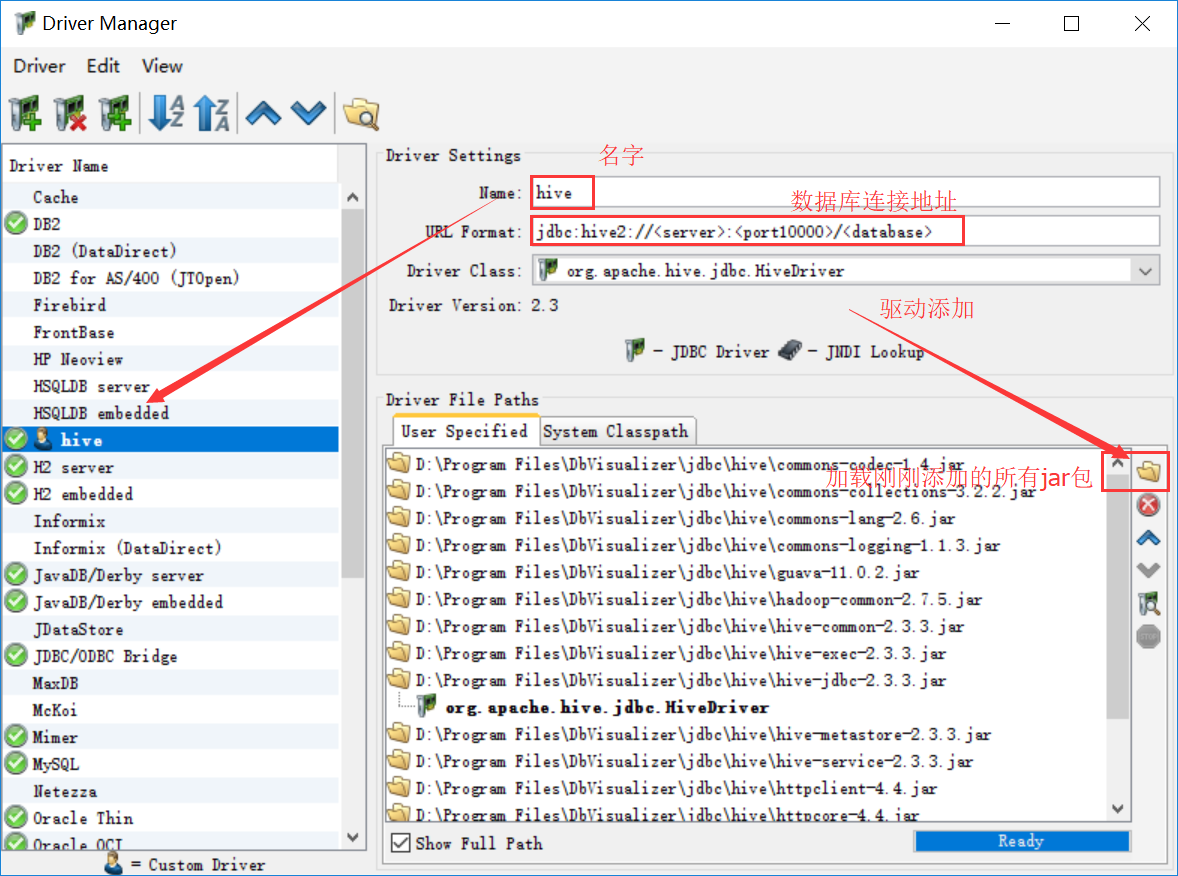Select the JDBC/ODBC Bridge driver
Screen dimensions: 1178x876
click(171, 656)
